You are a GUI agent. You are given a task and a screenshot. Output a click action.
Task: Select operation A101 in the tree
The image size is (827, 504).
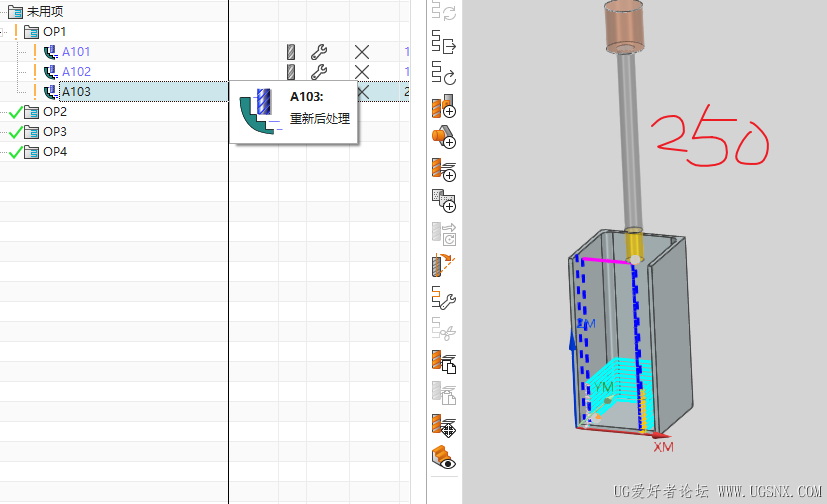point(76,52)
